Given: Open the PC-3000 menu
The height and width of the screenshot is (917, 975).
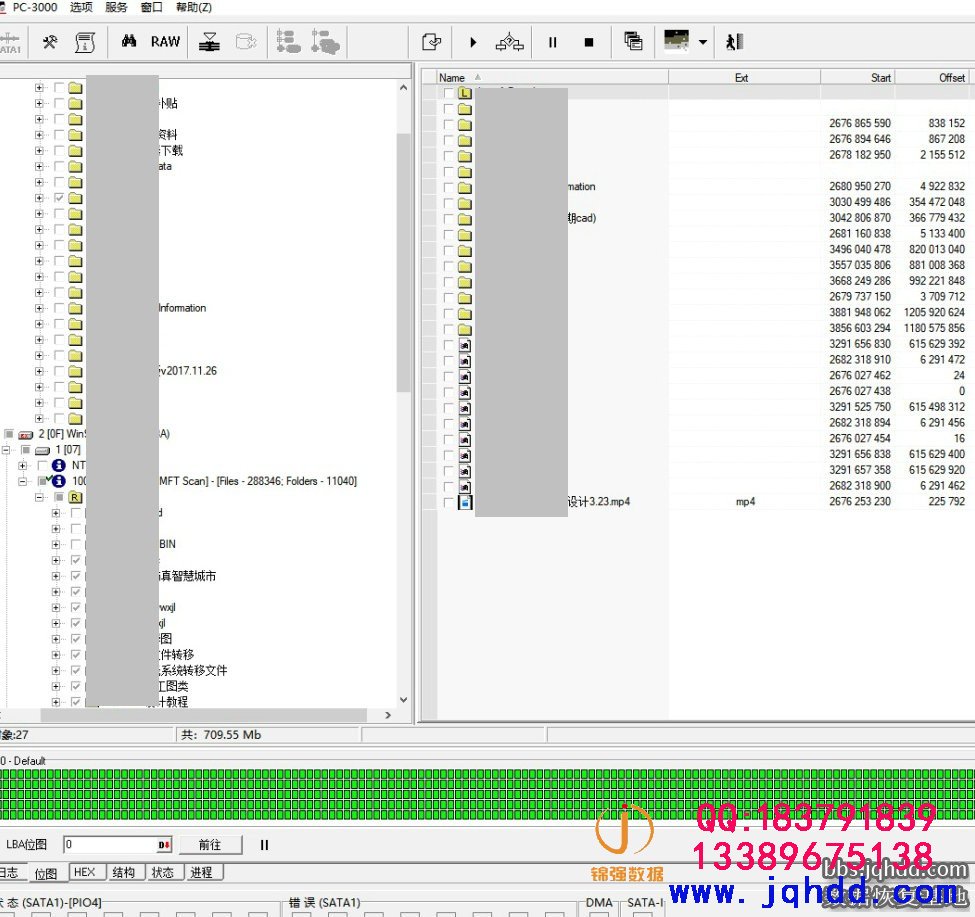Looking at the screenshot, I should [x=35, y=7].
